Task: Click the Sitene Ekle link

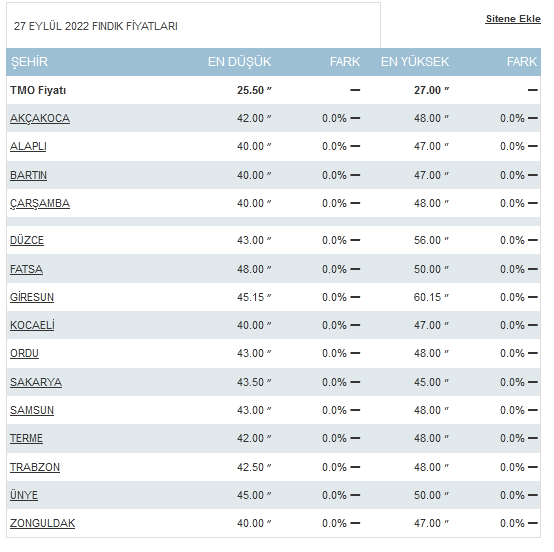Action: [x=513, y=19]
